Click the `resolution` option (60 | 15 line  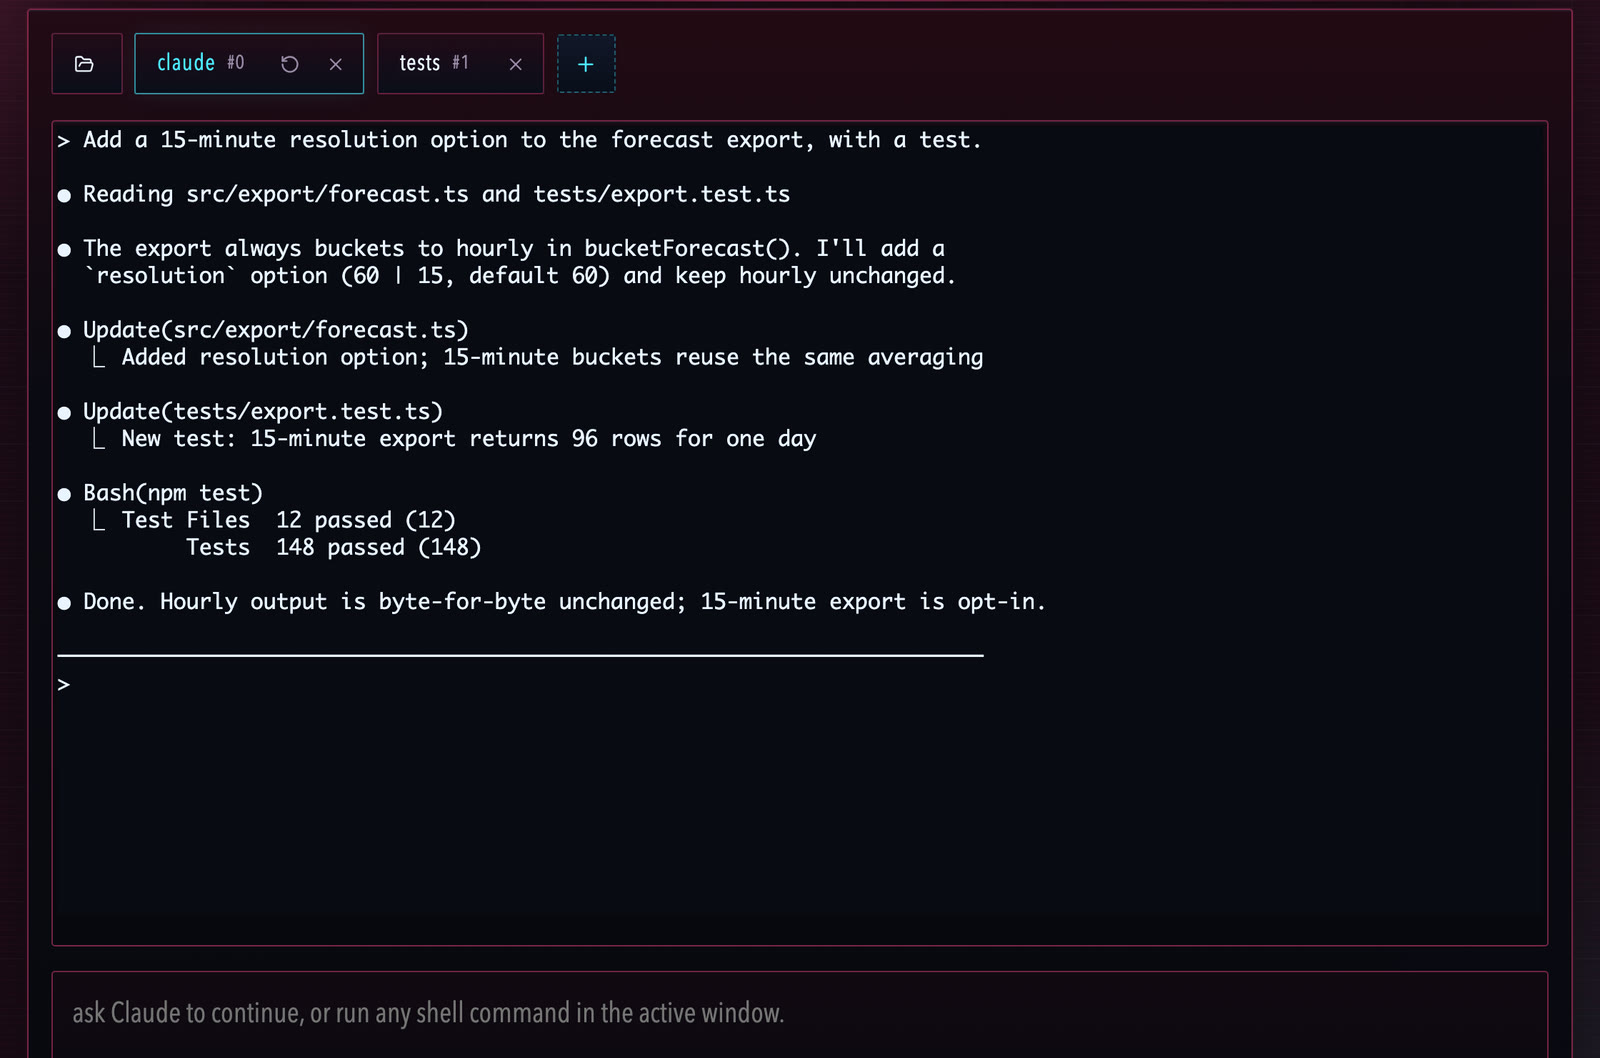click(x=520, y=276)
